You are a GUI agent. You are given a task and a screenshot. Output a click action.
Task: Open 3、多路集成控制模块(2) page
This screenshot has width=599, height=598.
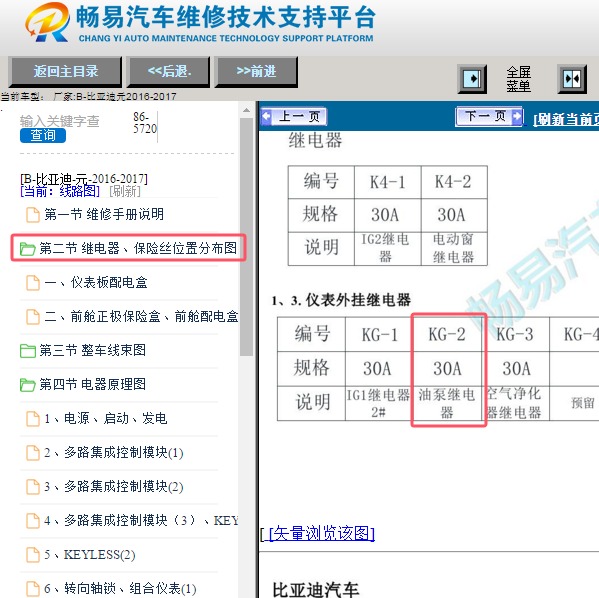(114, 486)
